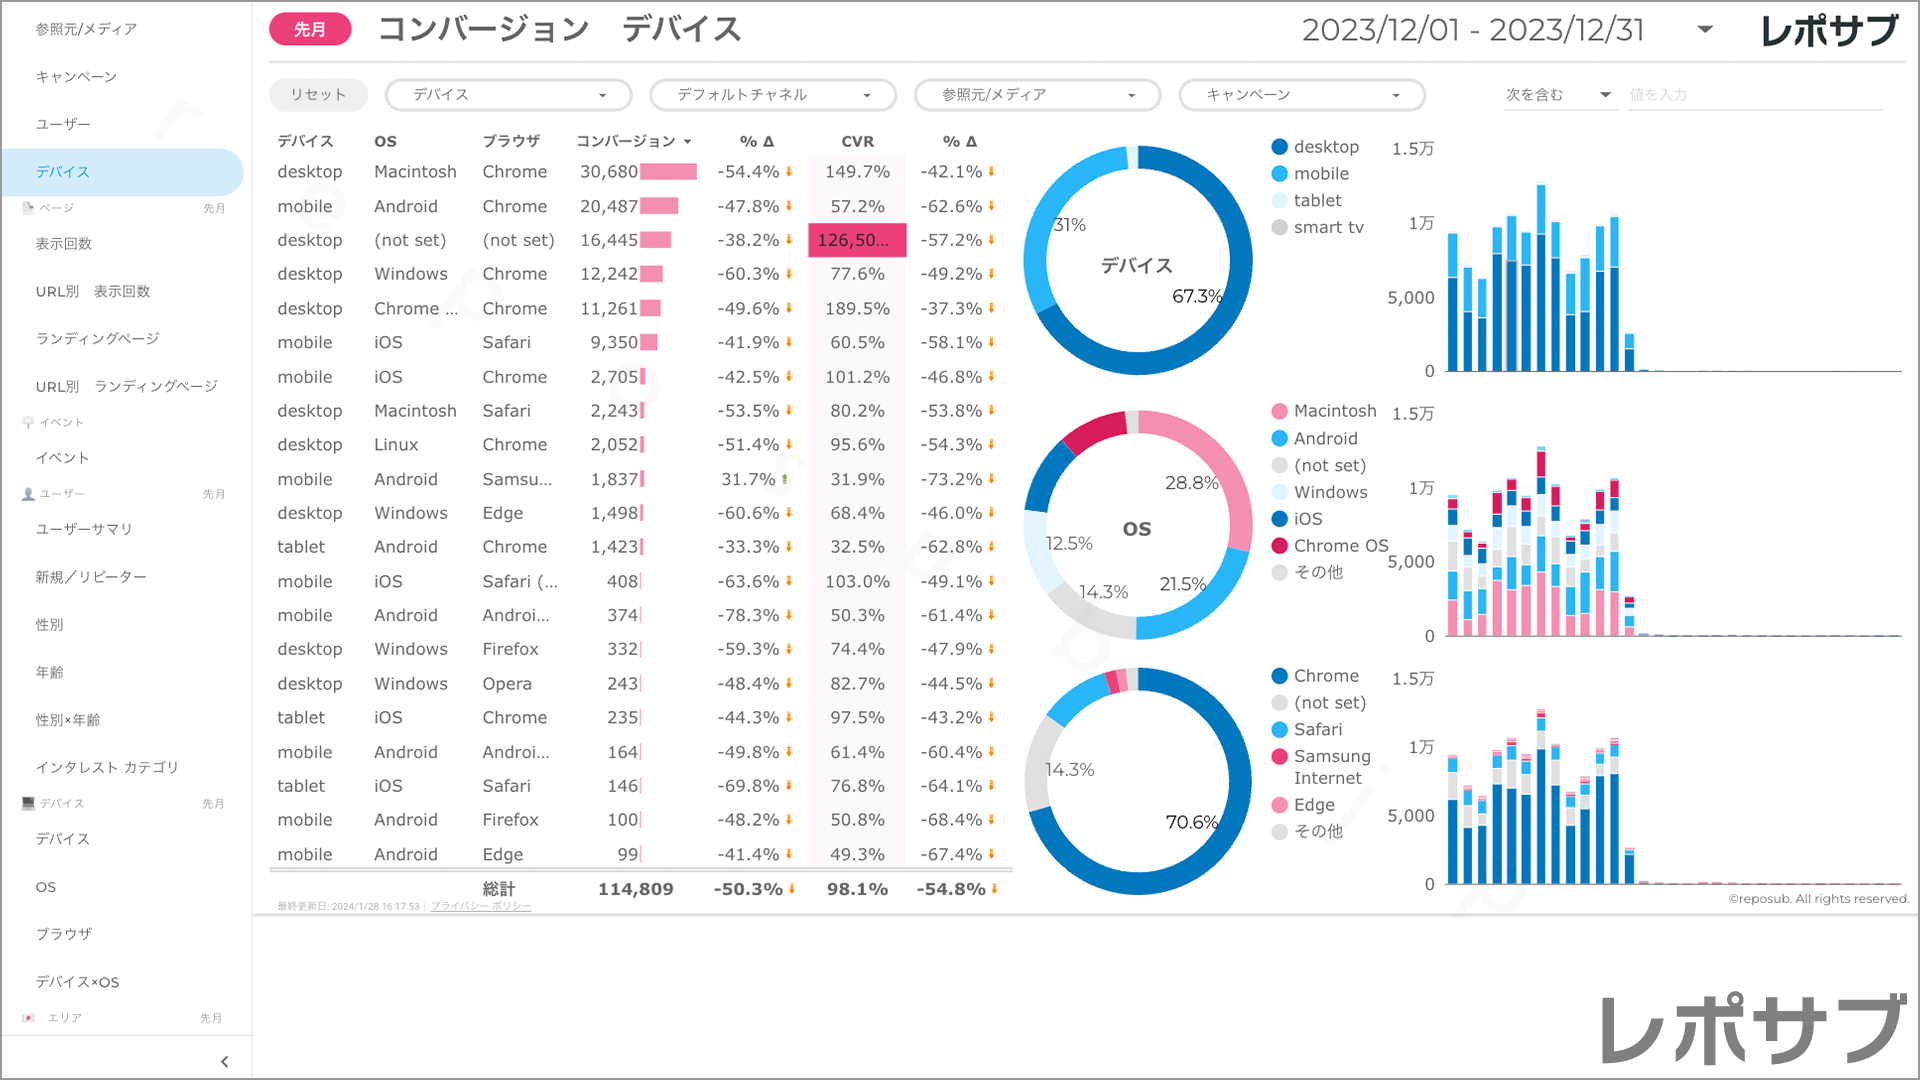Click the event signpost icon in sidebar
1920x1080 pixels.
tap(28, 422)
